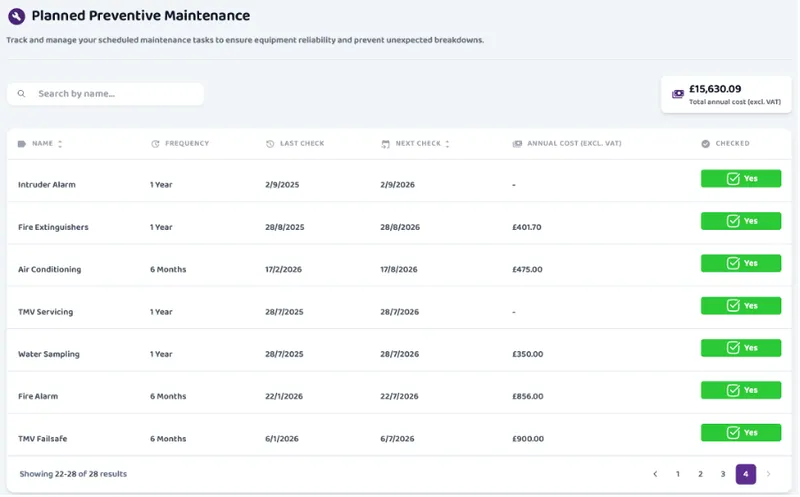The image size is (800, 497).
Task: Click the tag icon in Name column header
Action: point(22,144)
